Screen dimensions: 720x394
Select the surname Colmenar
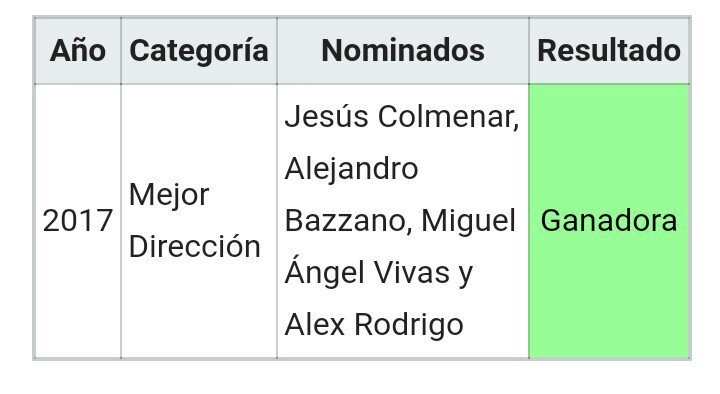448,117
